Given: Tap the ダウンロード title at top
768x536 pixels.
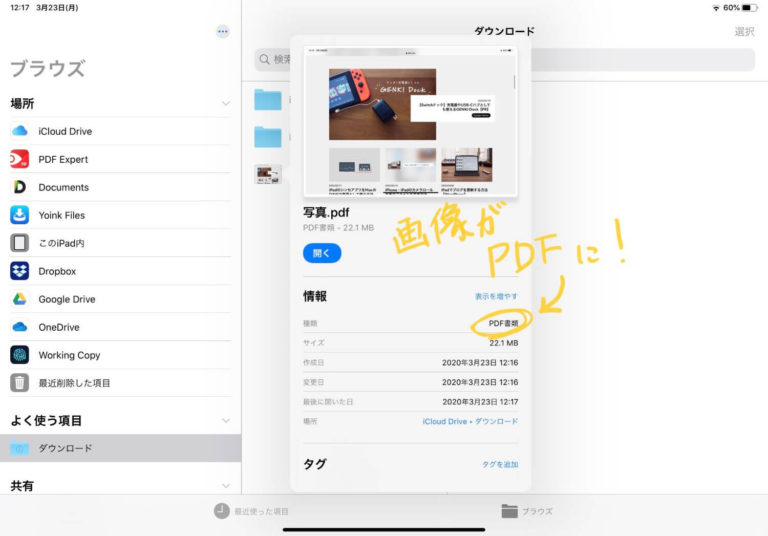Looking at the screenshot, I should point(504,31).
